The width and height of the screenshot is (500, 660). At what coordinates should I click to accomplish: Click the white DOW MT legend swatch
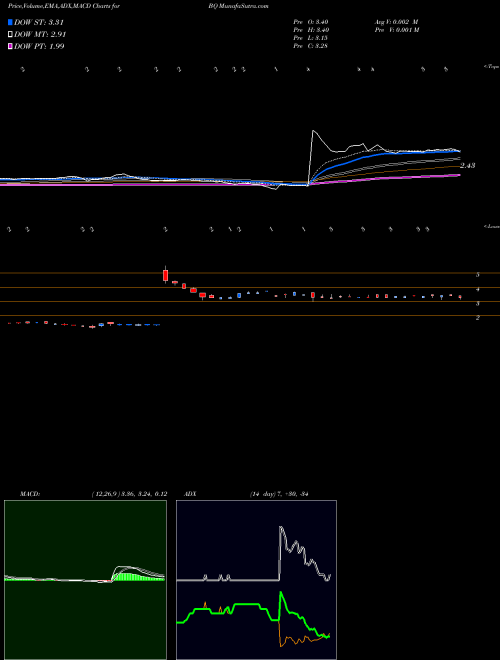10,35
